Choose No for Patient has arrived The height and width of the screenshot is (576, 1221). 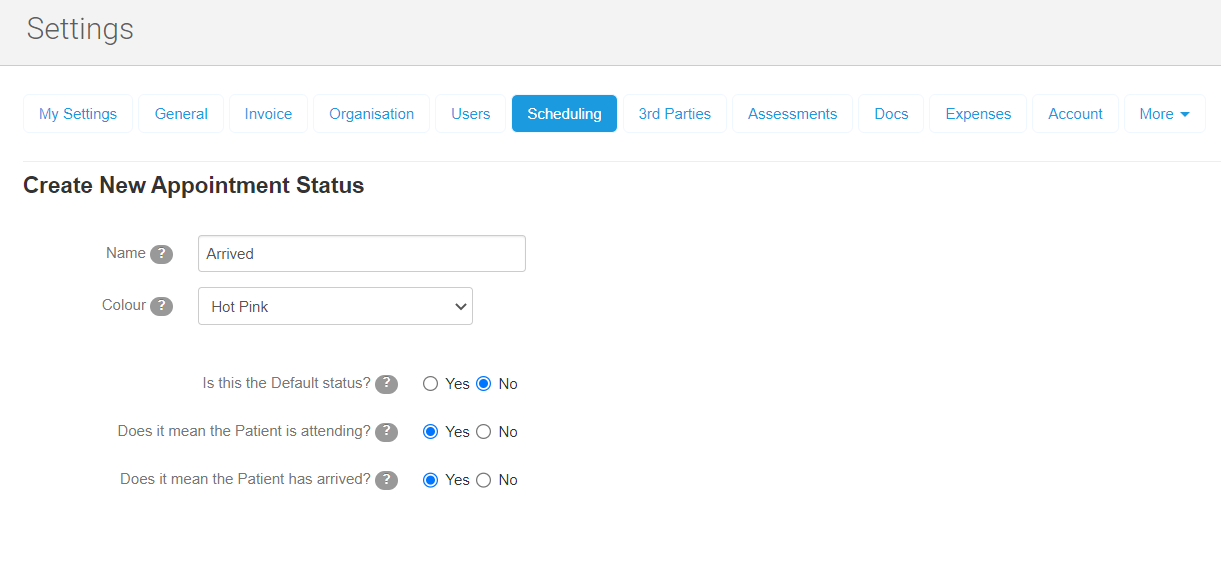484,480
